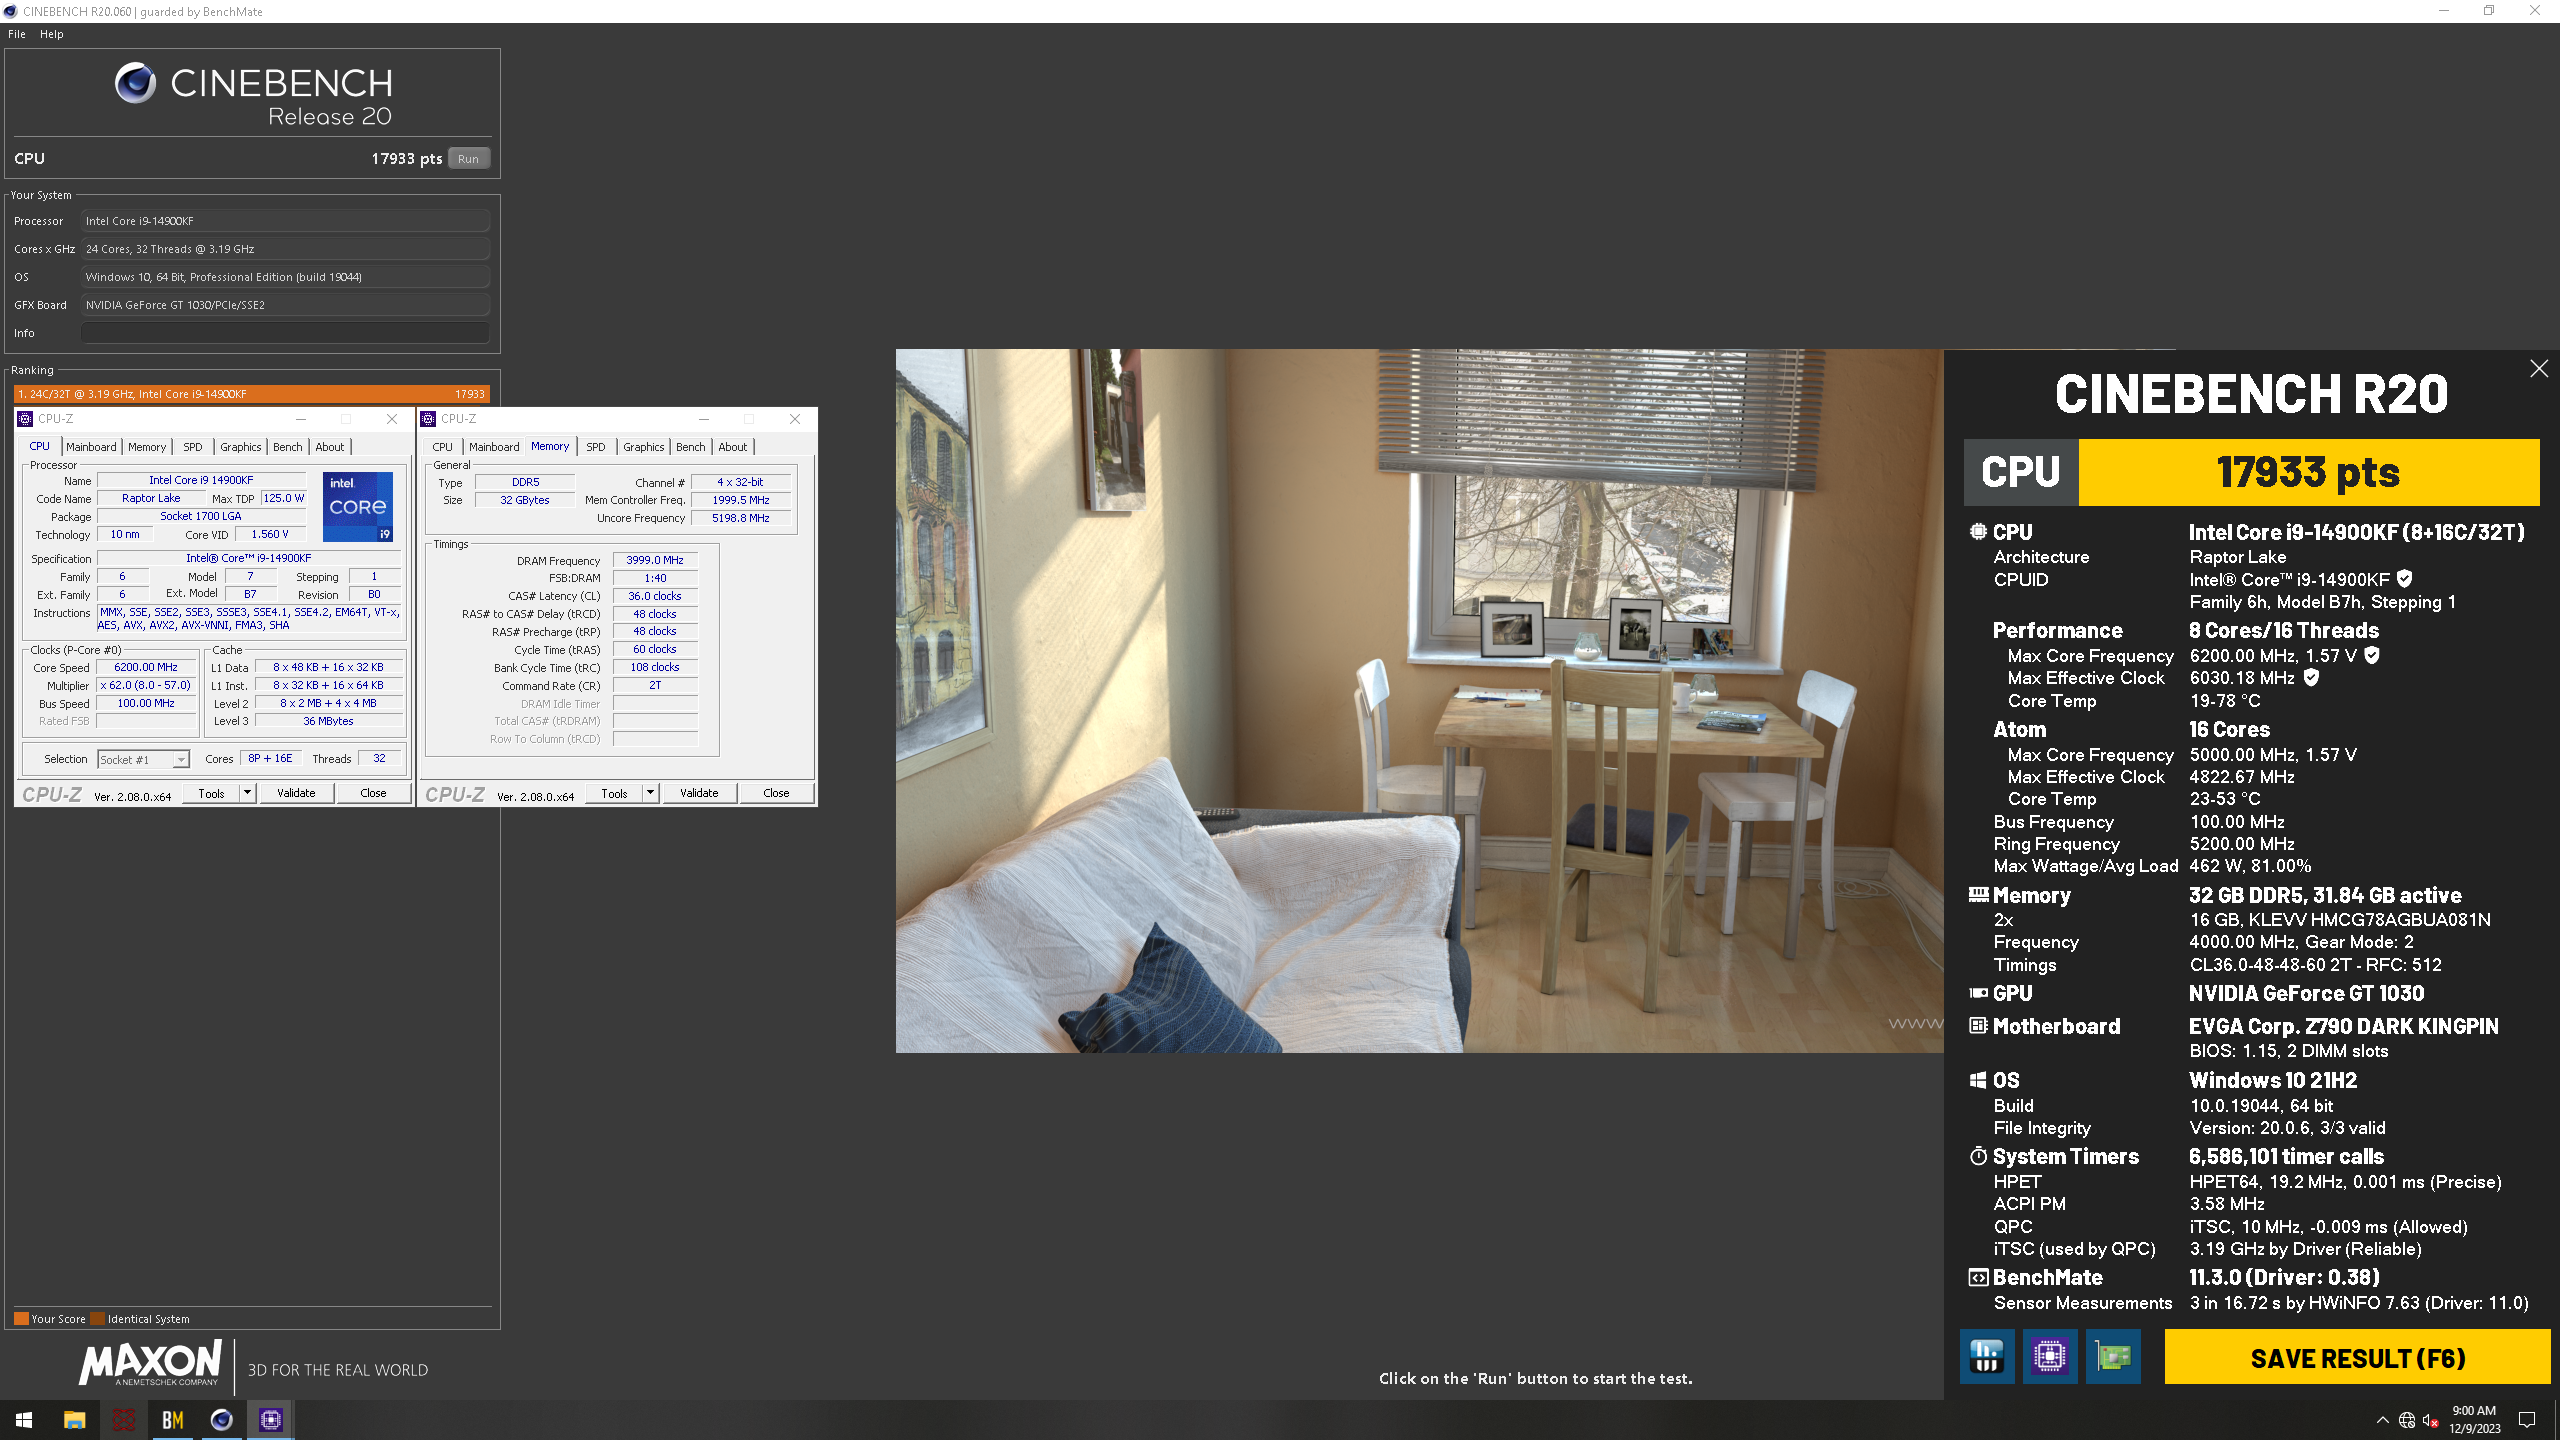Click the rendered room image
2560x1440 pixels.
1419,700
